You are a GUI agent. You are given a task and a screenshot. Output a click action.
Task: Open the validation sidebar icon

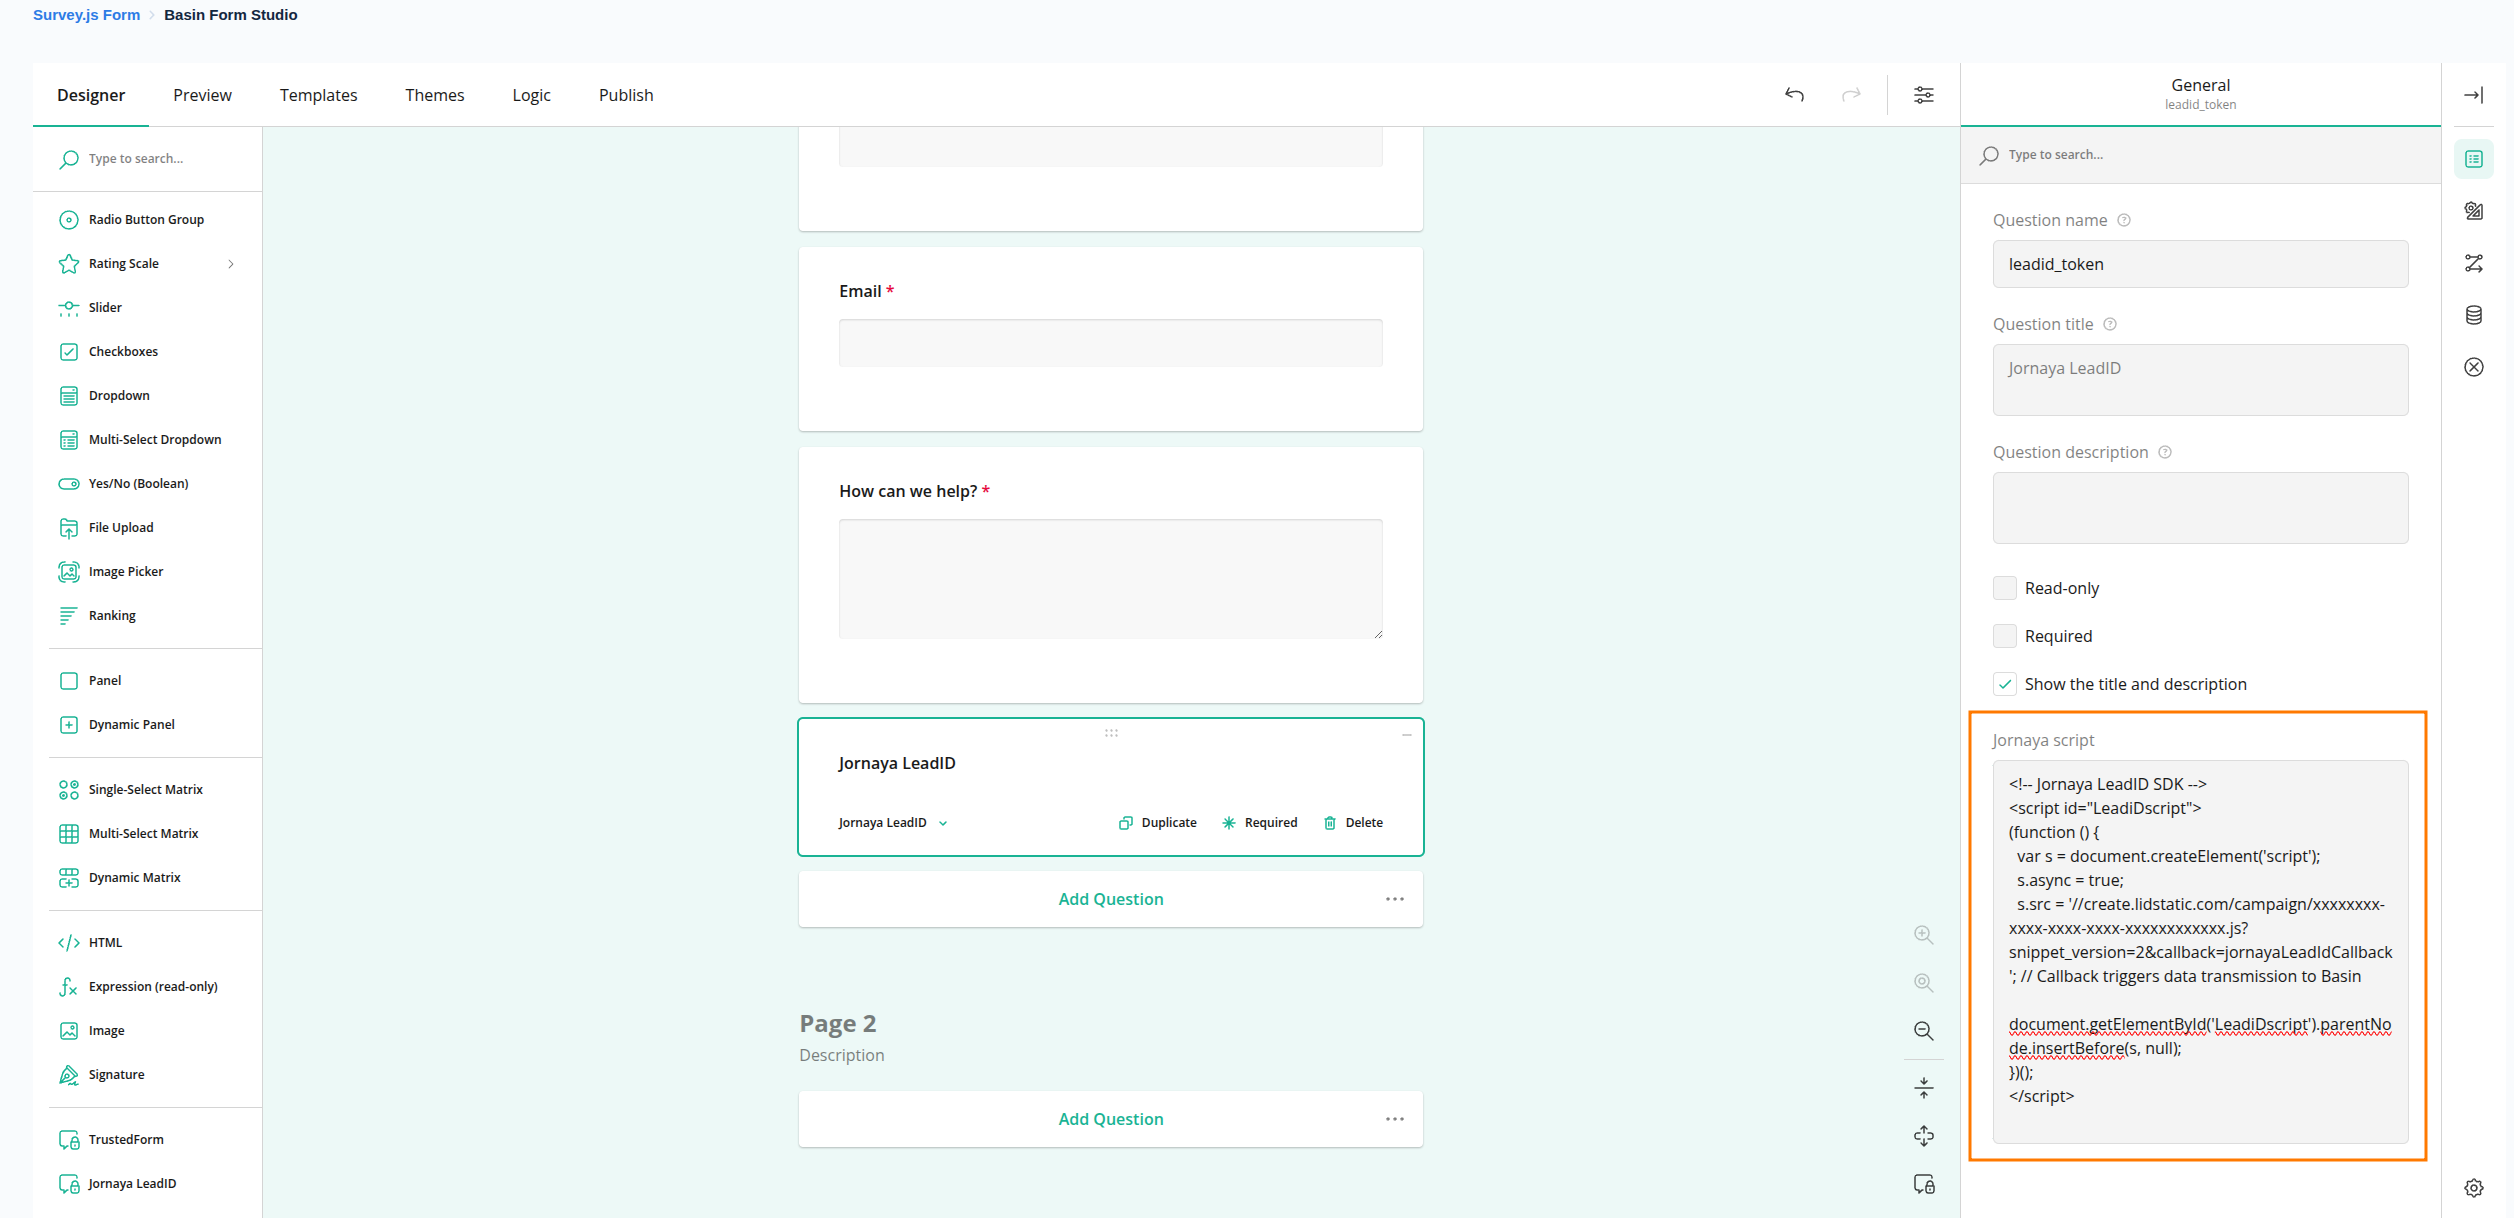pos(2473,367)
